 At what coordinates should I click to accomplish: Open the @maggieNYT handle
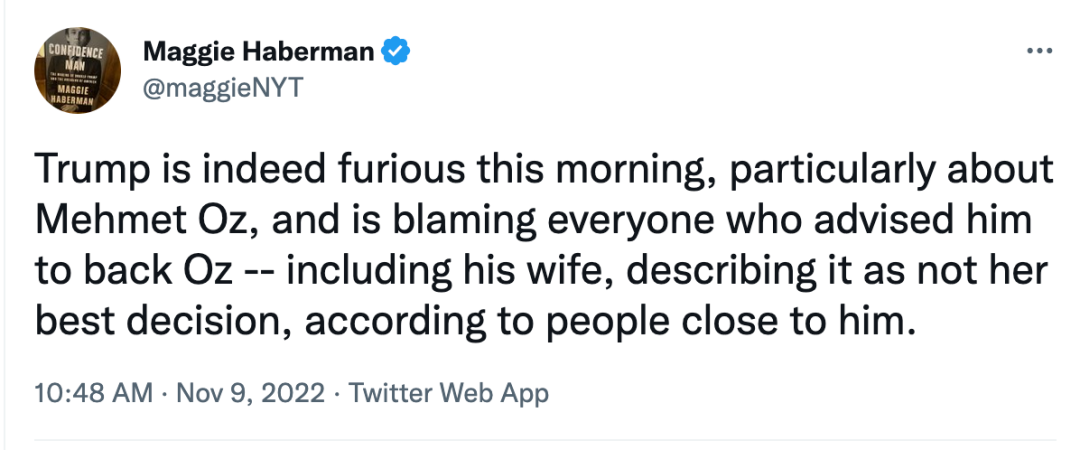[221, 88]
